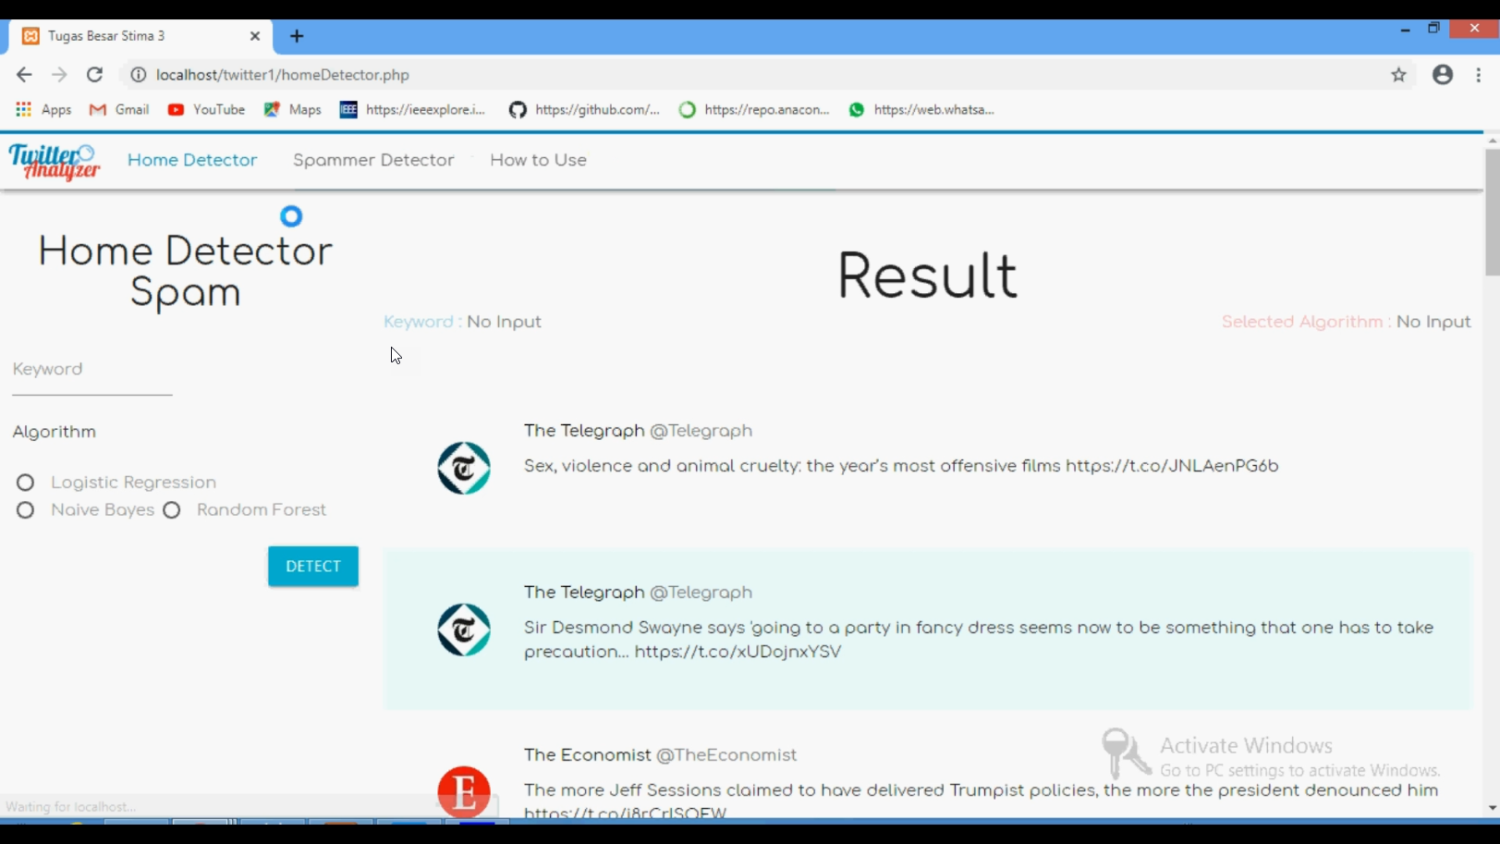The width and height of the screenshot is (1500, 844).
Task: Focus the Keyword input field
Action: 92,371
